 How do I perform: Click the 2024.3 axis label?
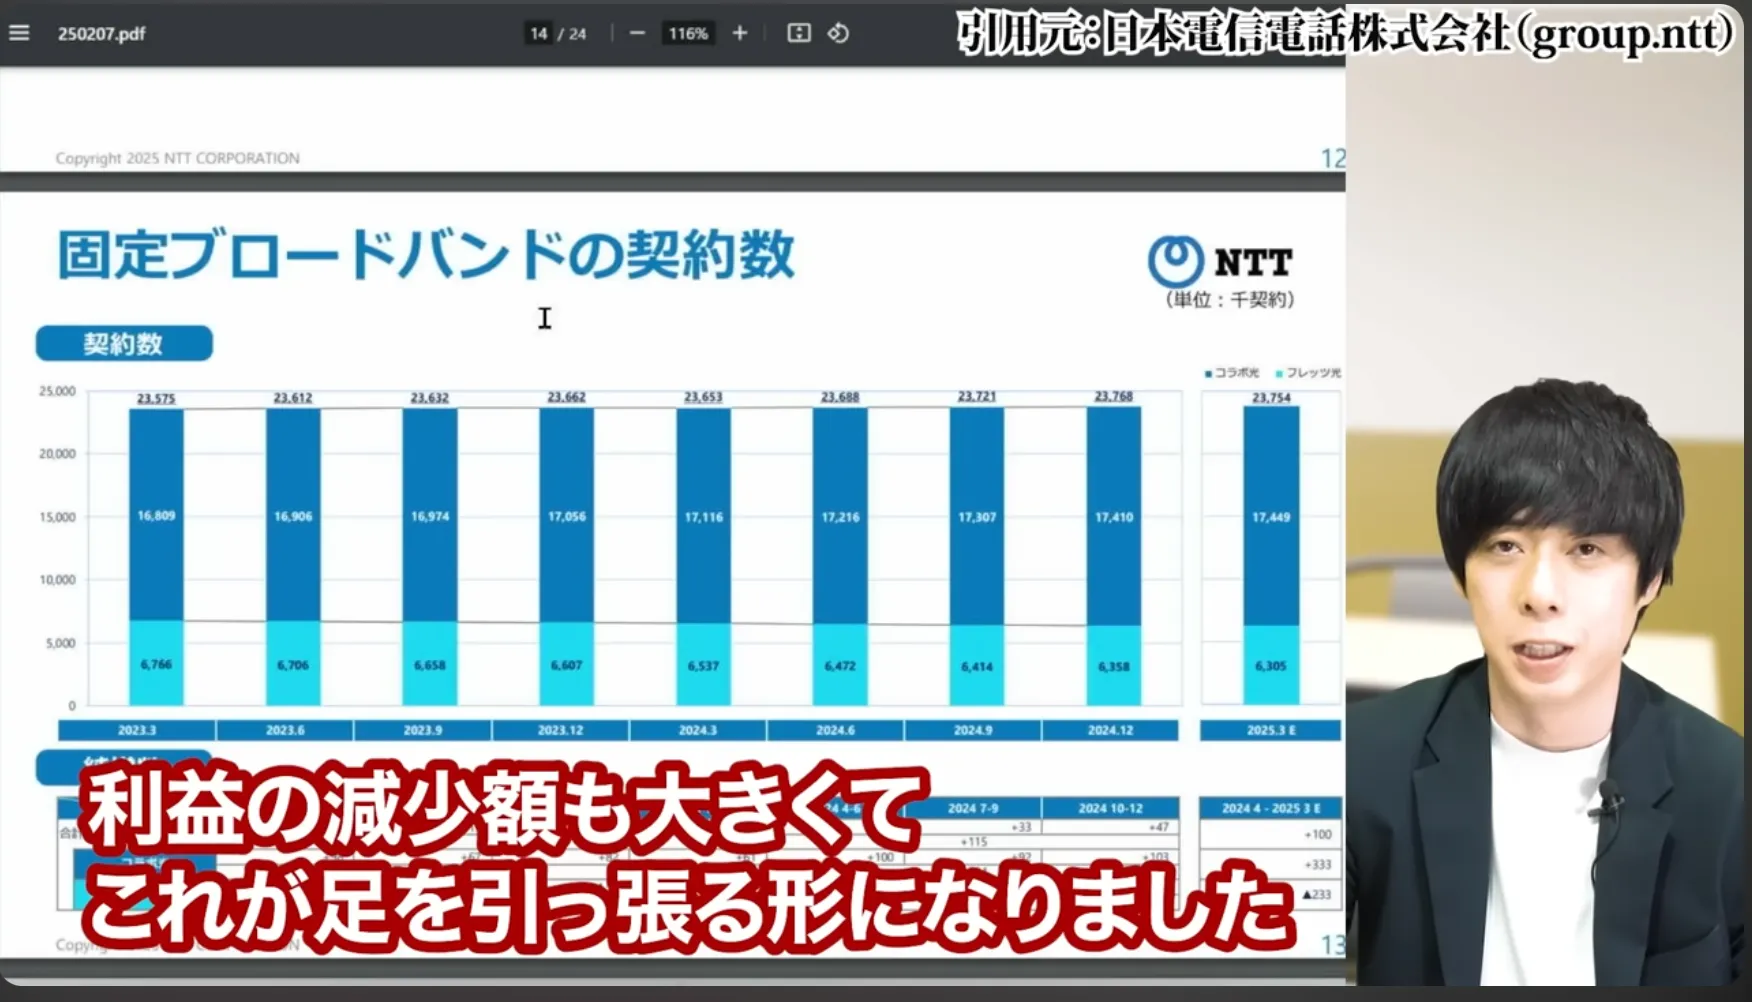pyautogui.click(x=698, y=730)
